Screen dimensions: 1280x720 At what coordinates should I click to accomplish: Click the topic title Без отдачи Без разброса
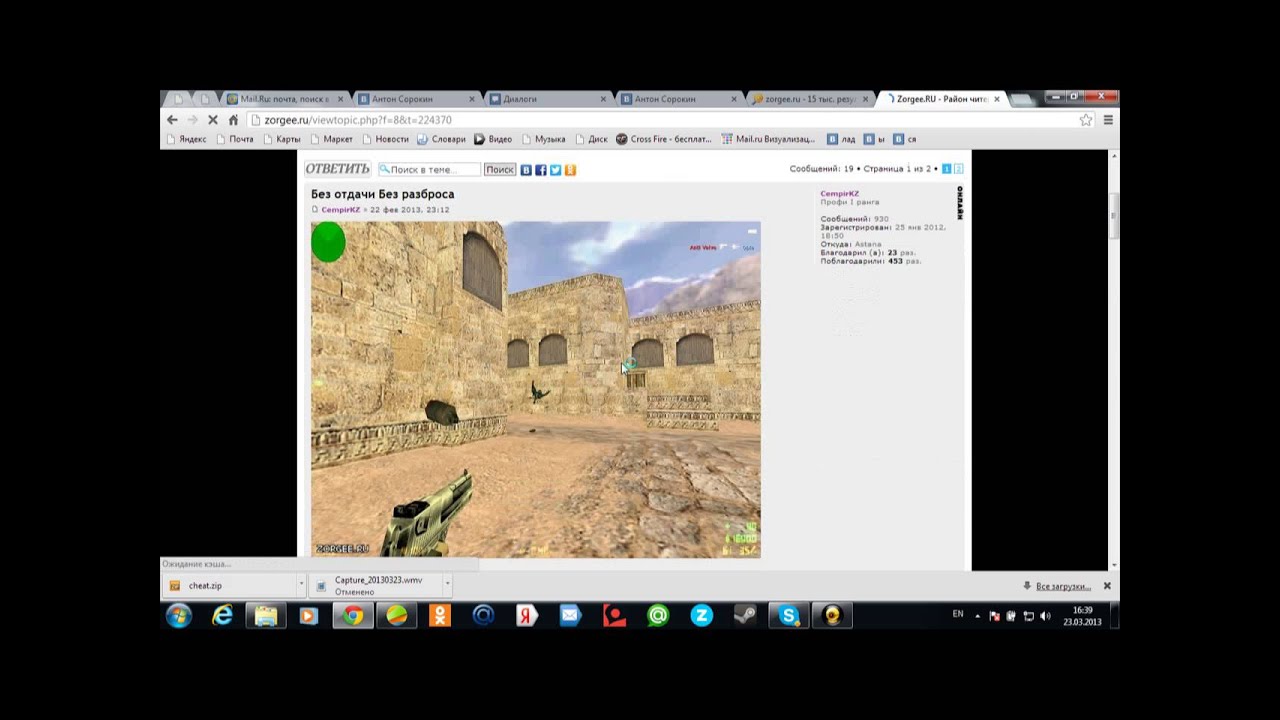click(382, 194)
